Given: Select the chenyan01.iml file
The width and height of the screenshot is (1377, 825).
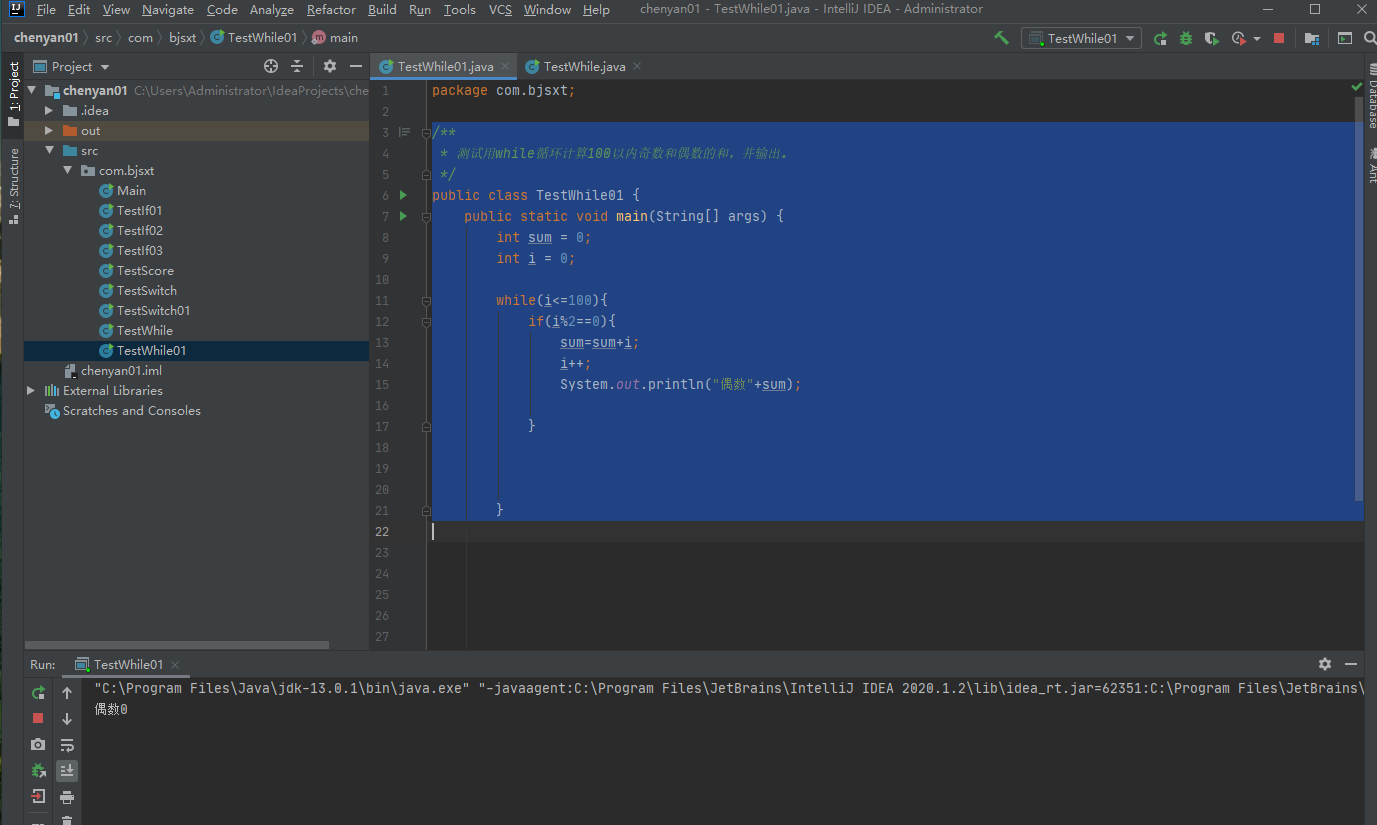Looking at the screenshot, I should pyautogui.click(x=121, y=370).
